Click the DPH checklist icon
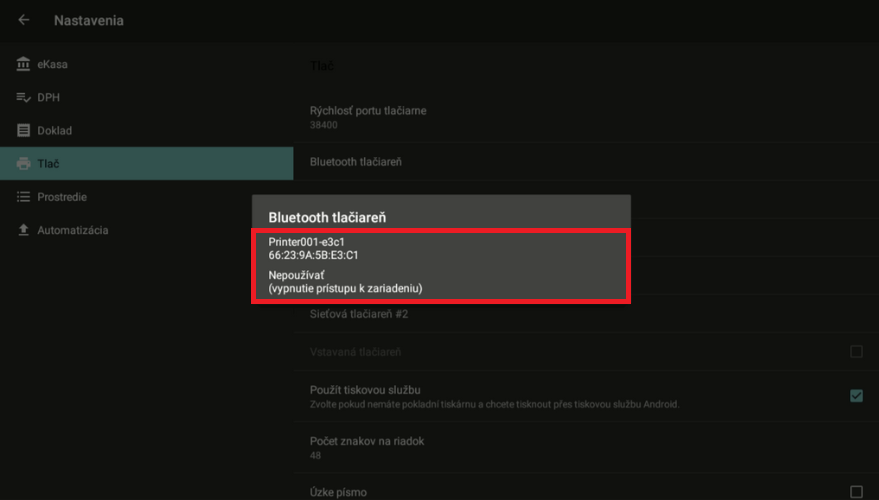 [x=24, y=98]
